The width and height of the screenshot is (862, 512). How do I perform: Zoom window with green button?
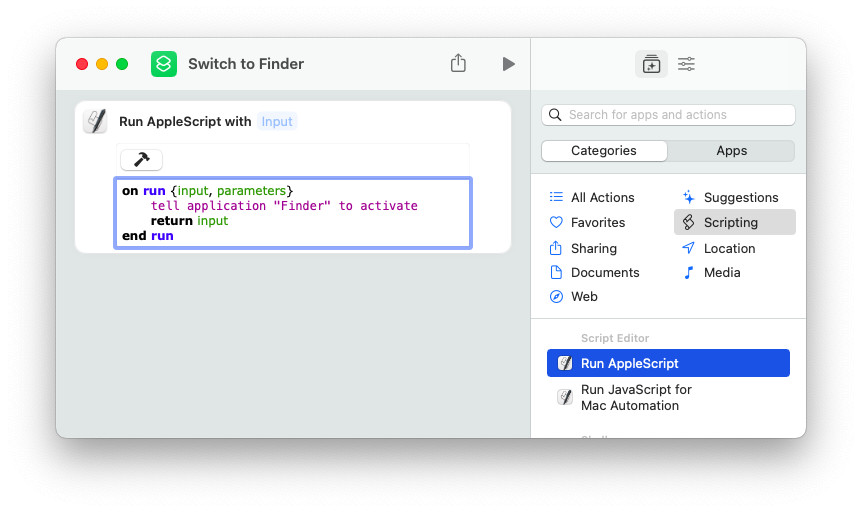122,64
